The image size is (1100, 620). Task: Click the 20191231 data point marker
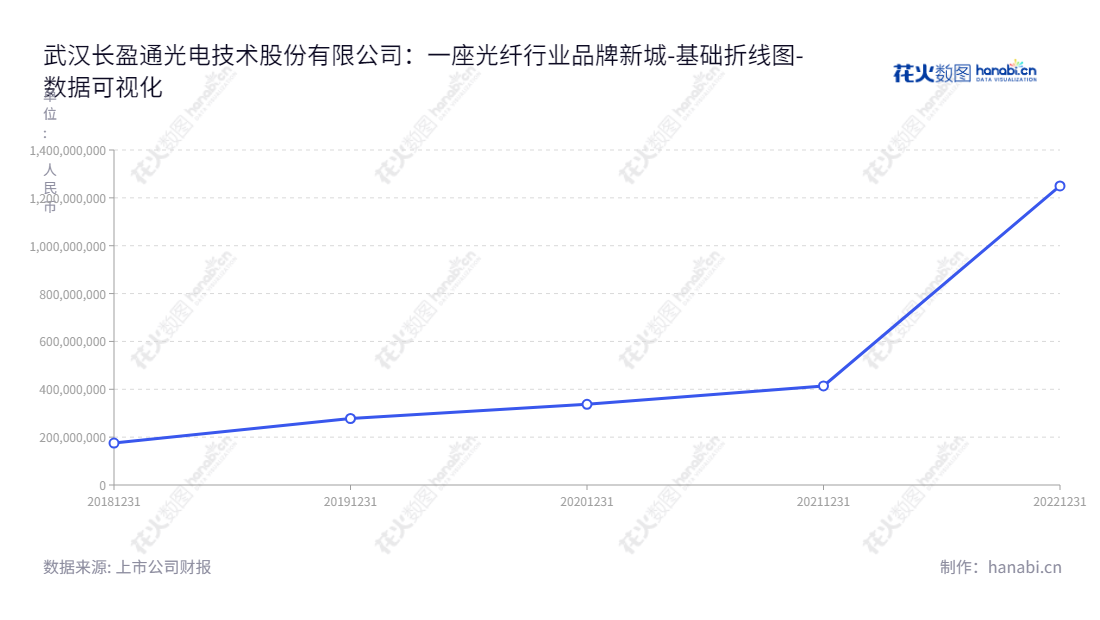tap(350, 419)
